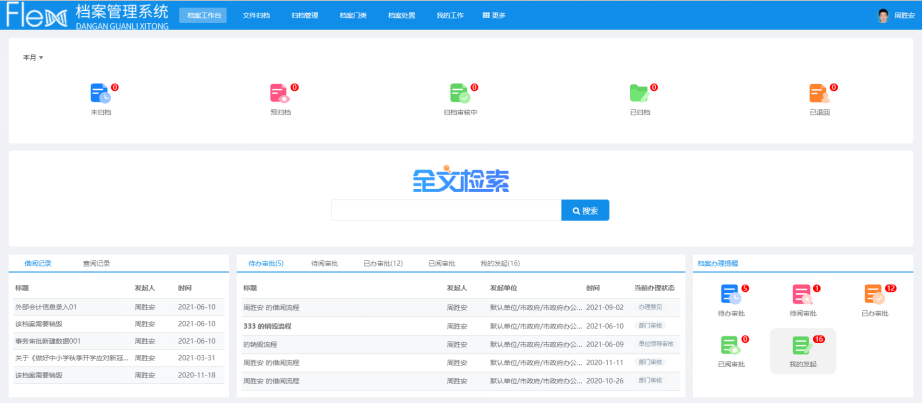Switch to the 已阅审批 tab
Image resolution: width=922 pixels, height=404 pixels.
click(442, 263)
